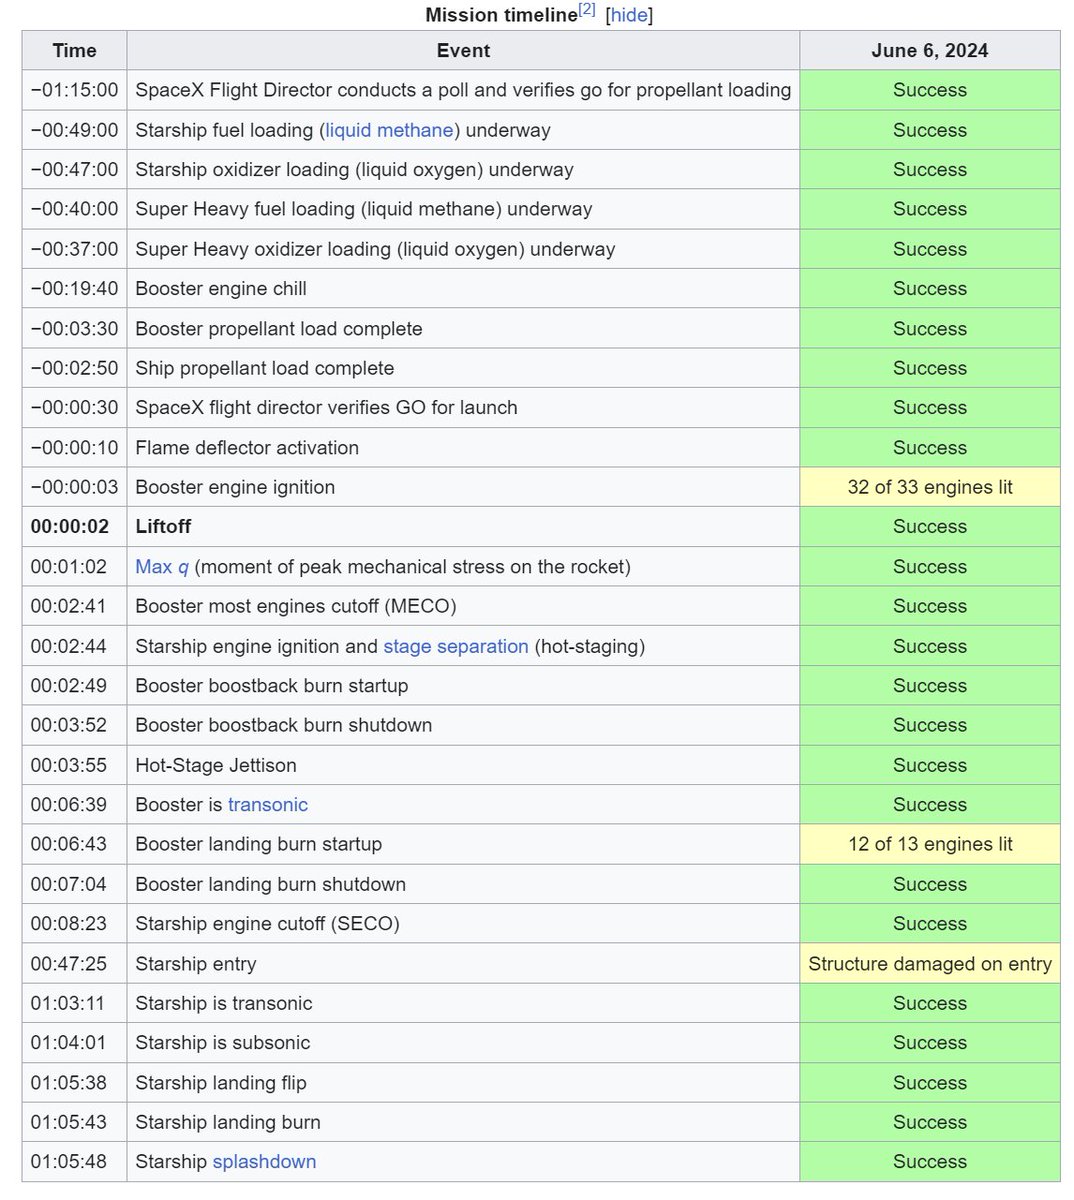Click the 00:06:39 time cell

74,805
